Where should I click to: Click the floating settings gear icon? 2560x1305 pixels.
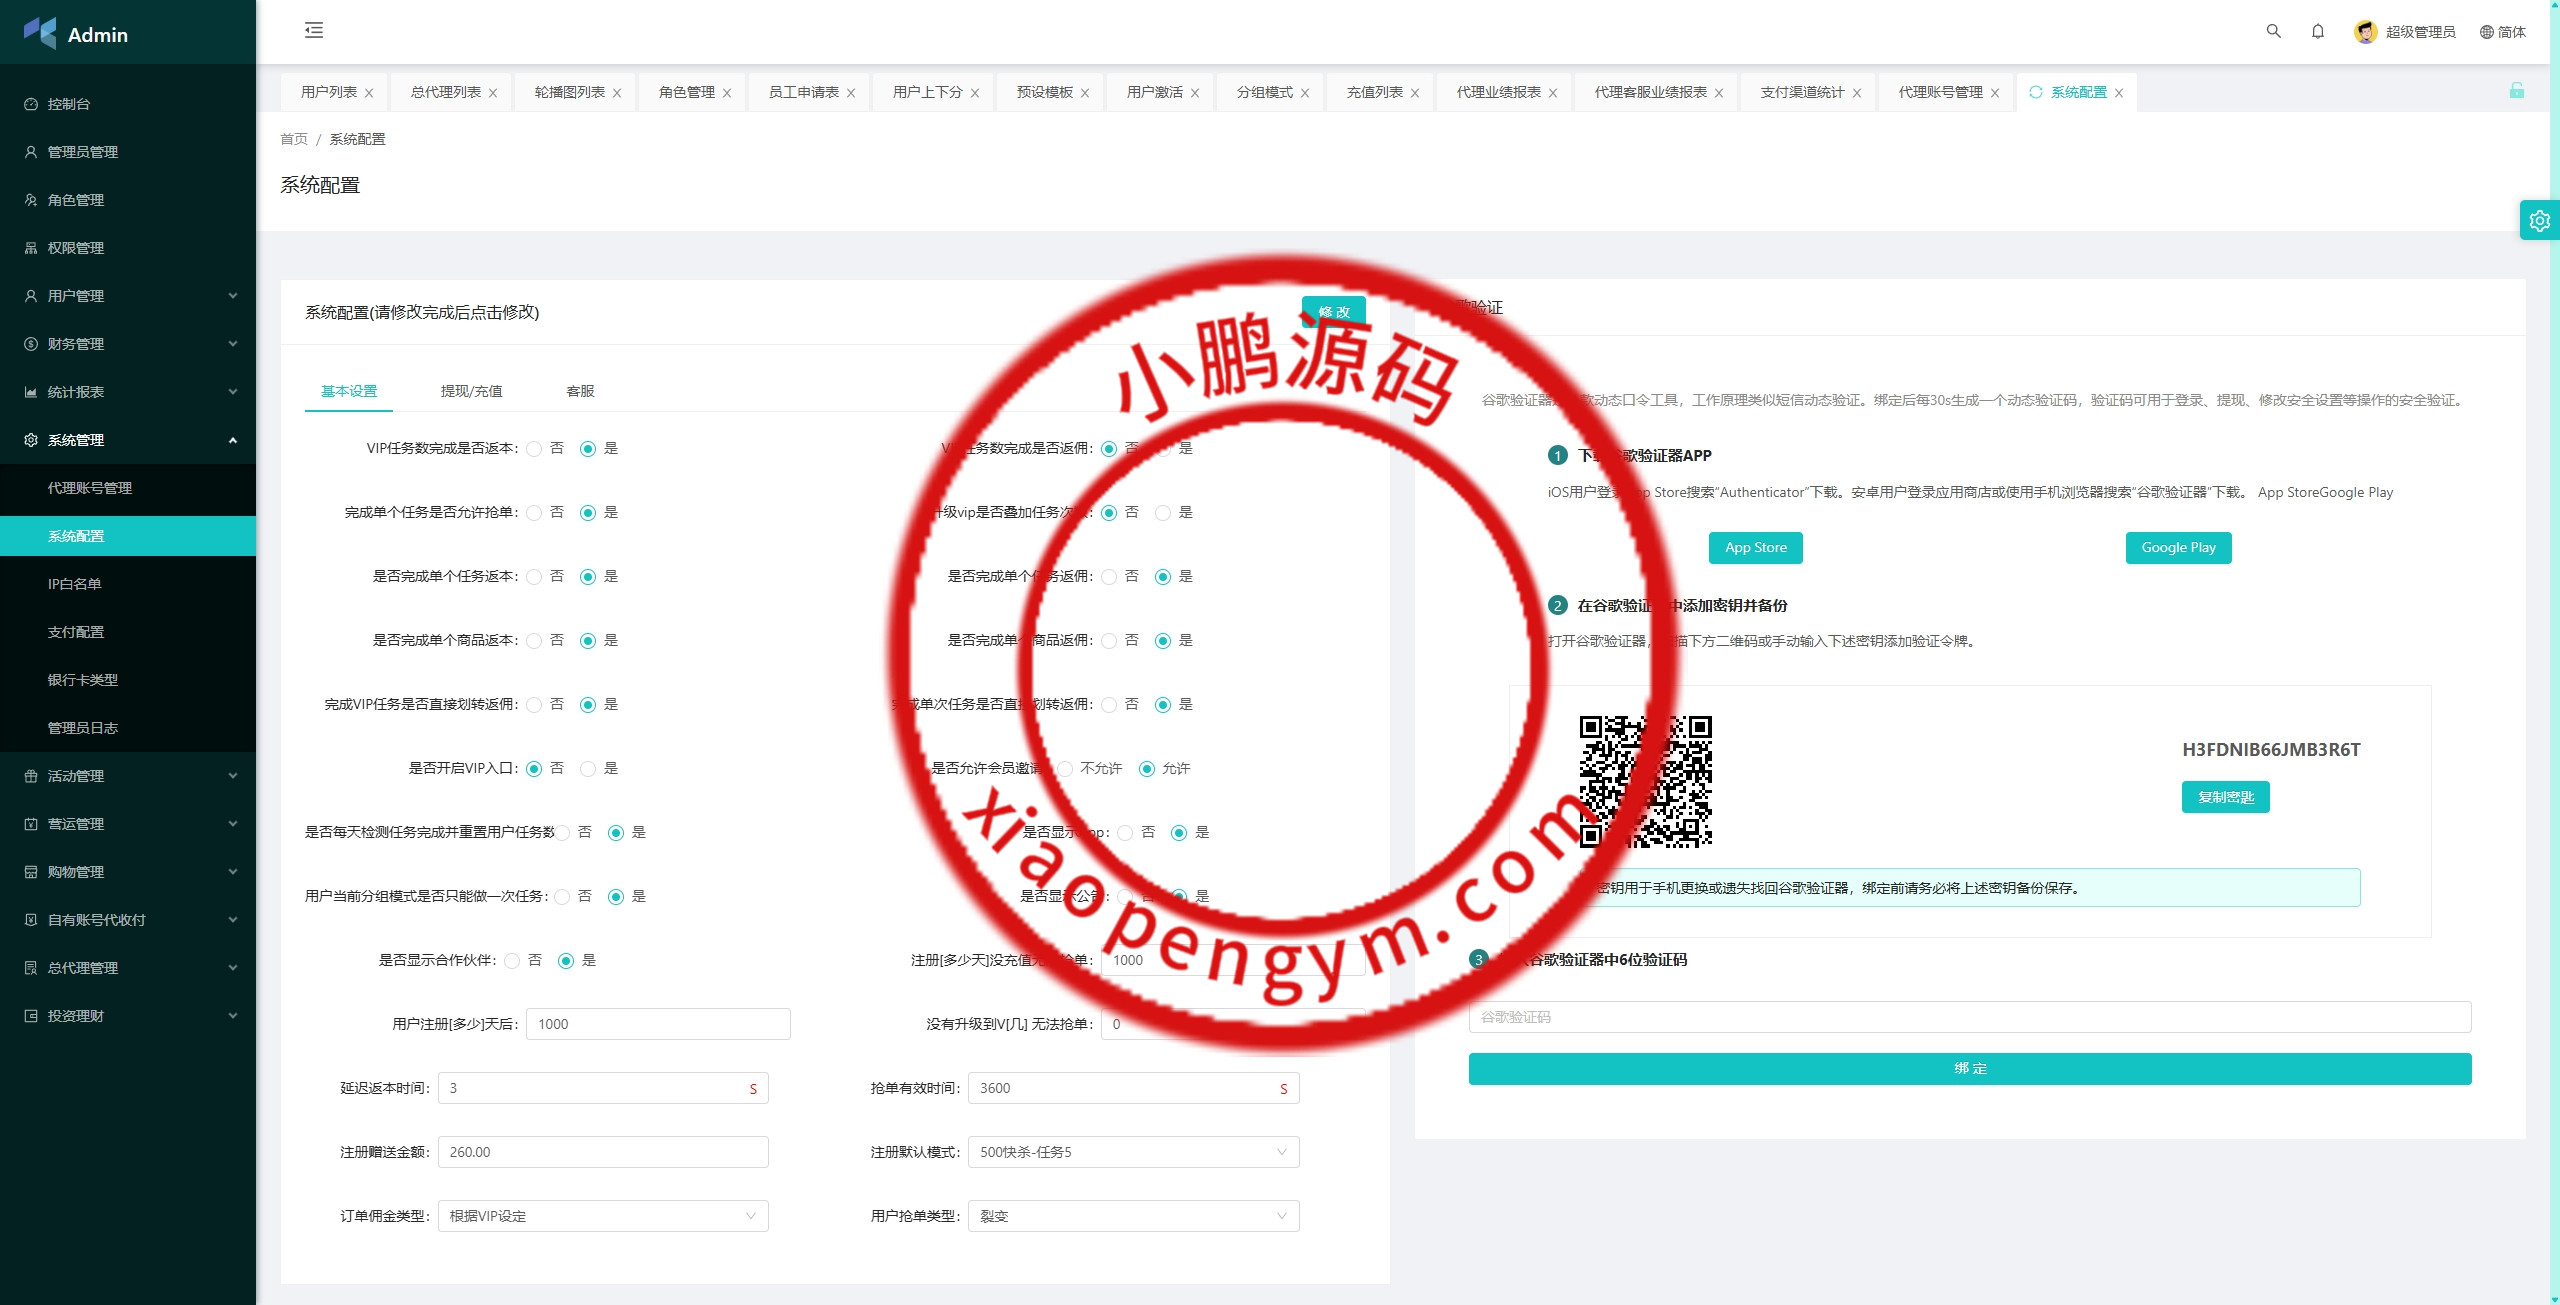tap(2539, 221)
